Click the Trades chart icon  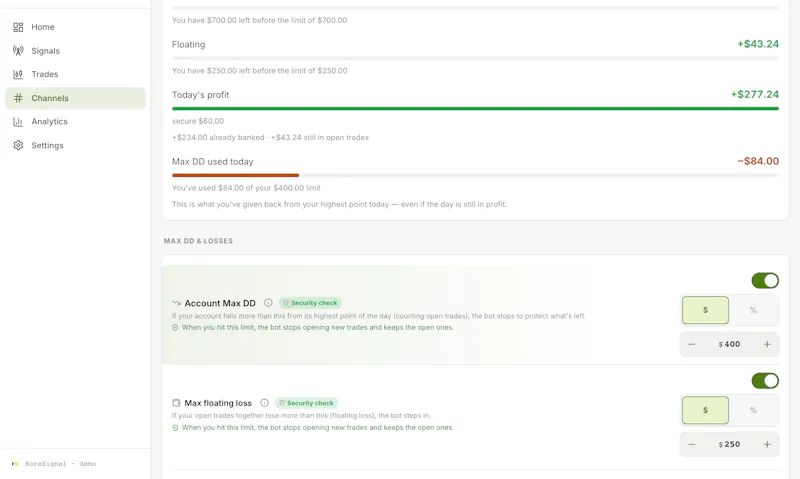point(18,74)
